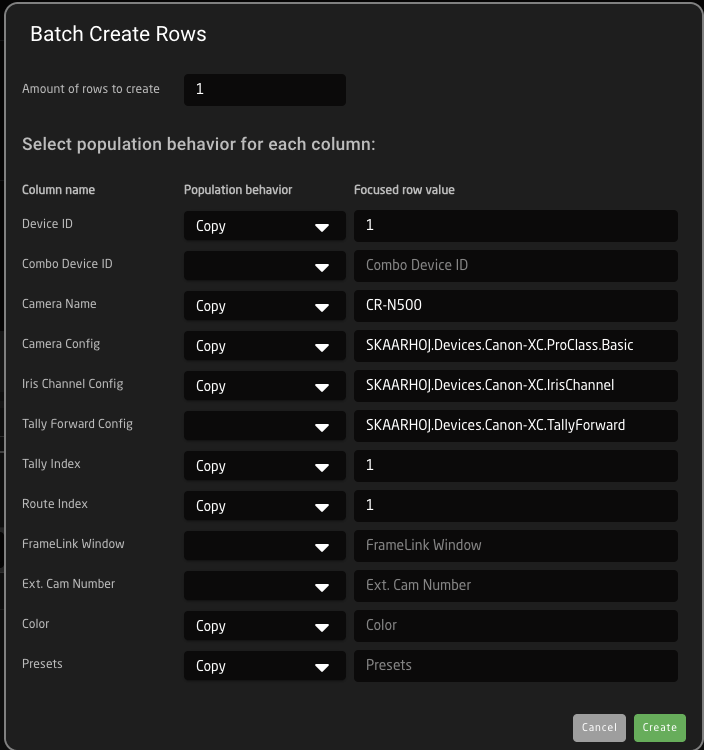Click the 'Color' column label

(x=35, y=624)
